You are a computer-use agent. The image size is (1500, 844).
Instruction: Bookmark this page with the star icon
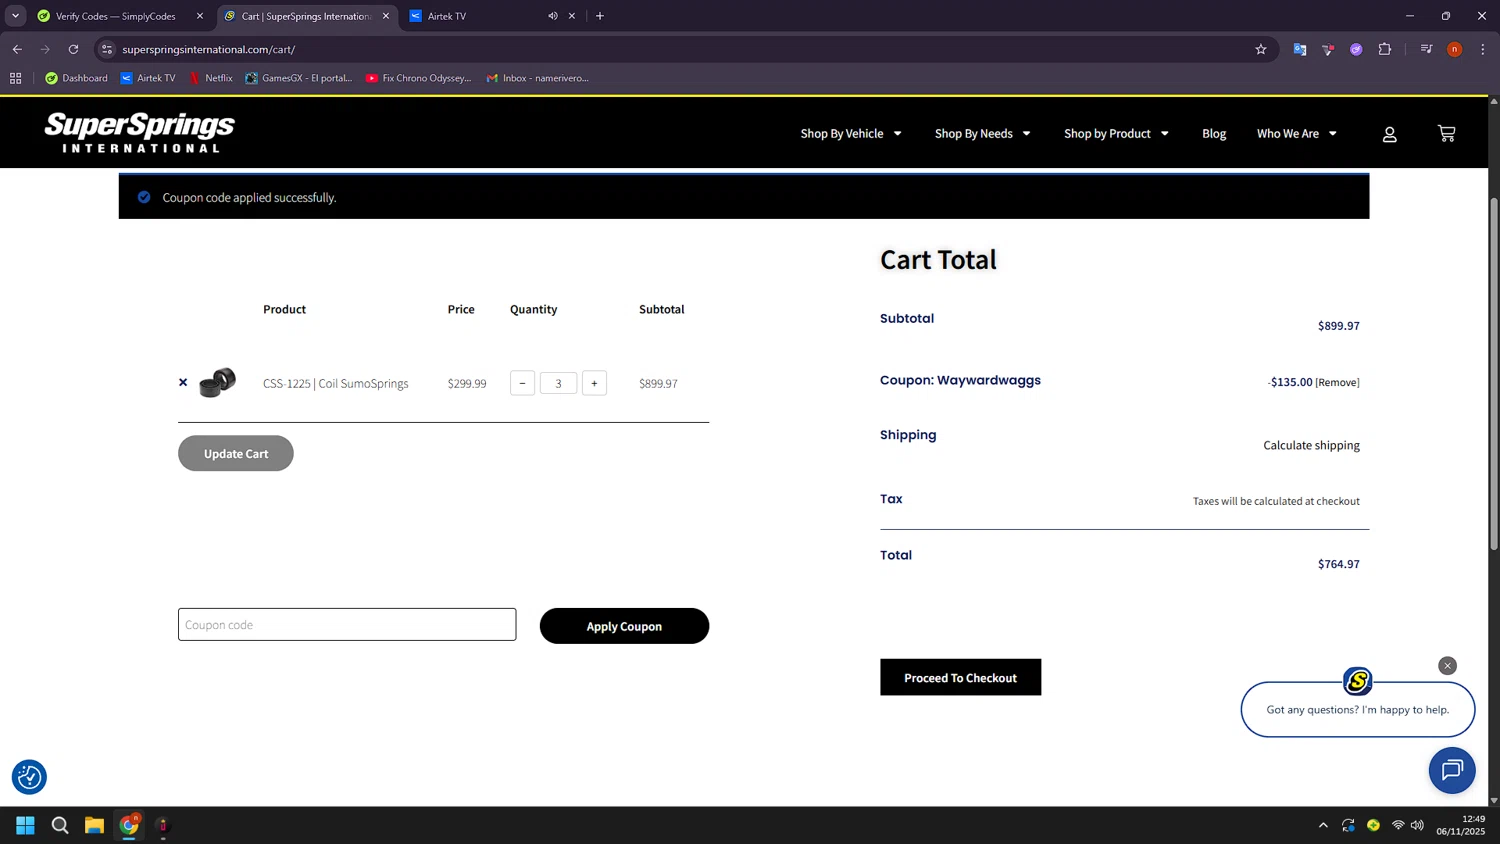tap(1261, 49)
